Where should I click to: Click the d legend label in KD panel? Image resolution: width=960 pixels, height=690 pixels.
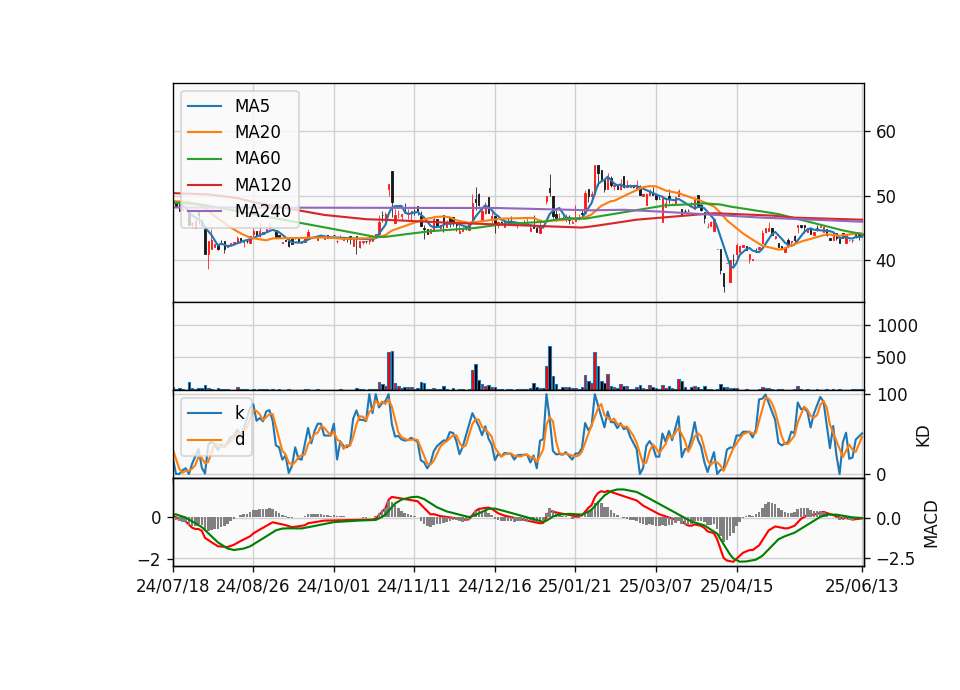[240, 439]
